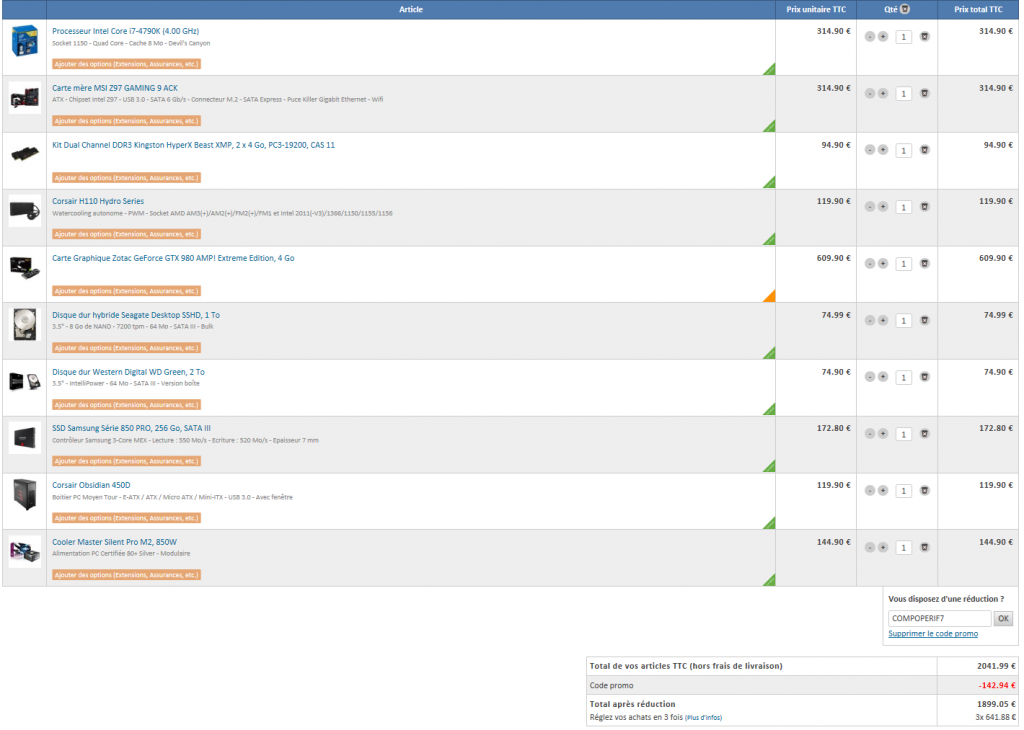Click the Seagate hard drive thumbnail
This screenshot has width=1024, height=730.
coord(25,325)
